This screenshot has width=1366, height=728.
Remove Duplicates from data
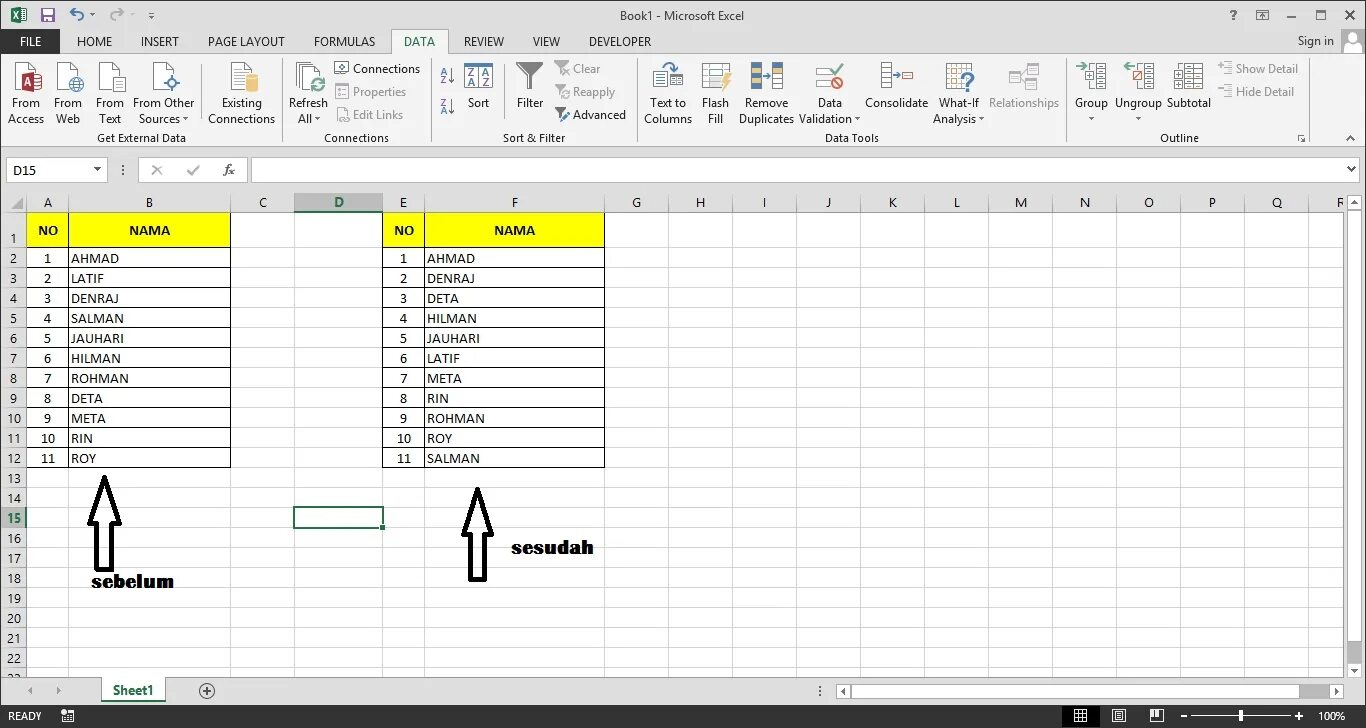(x=766, y=93)
